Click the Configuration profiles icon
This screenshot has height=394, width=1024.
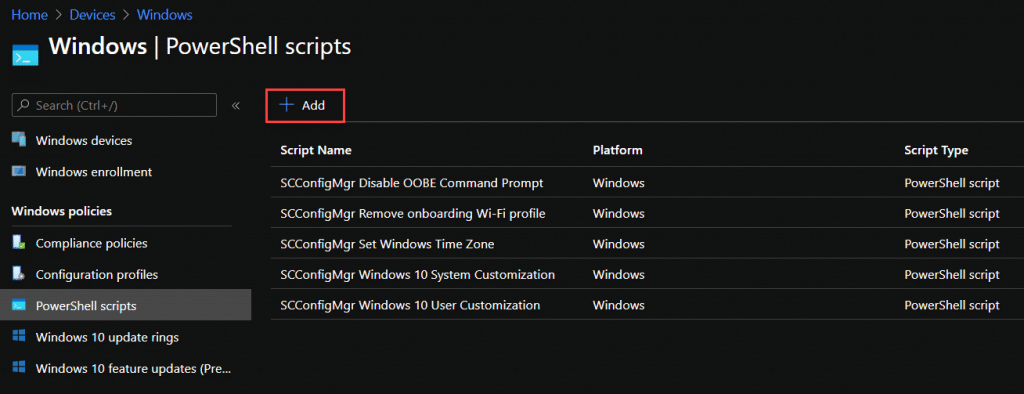tap(19, 274)
